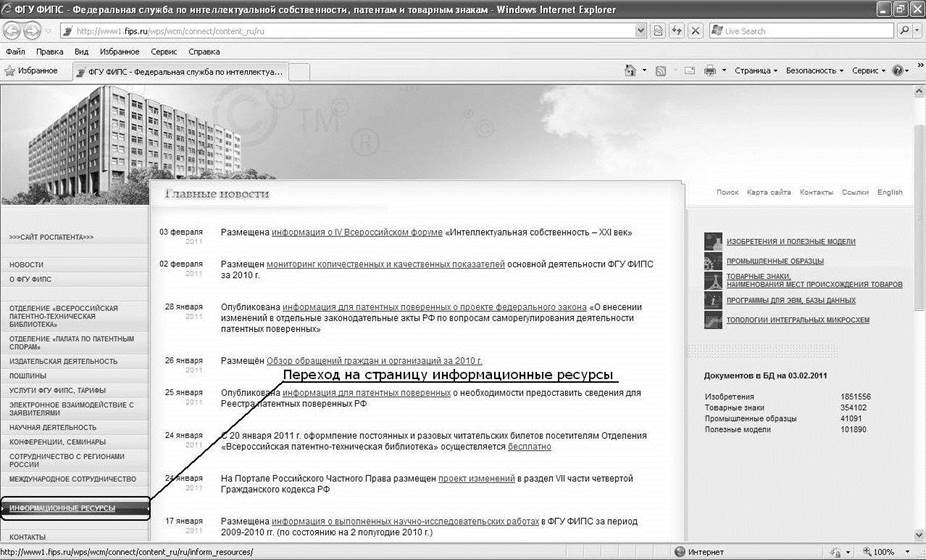Image resolution: width=926 pixels, height=560 pixels.
Task: Click the RSS feeds icon
Action: pos(661,71)
